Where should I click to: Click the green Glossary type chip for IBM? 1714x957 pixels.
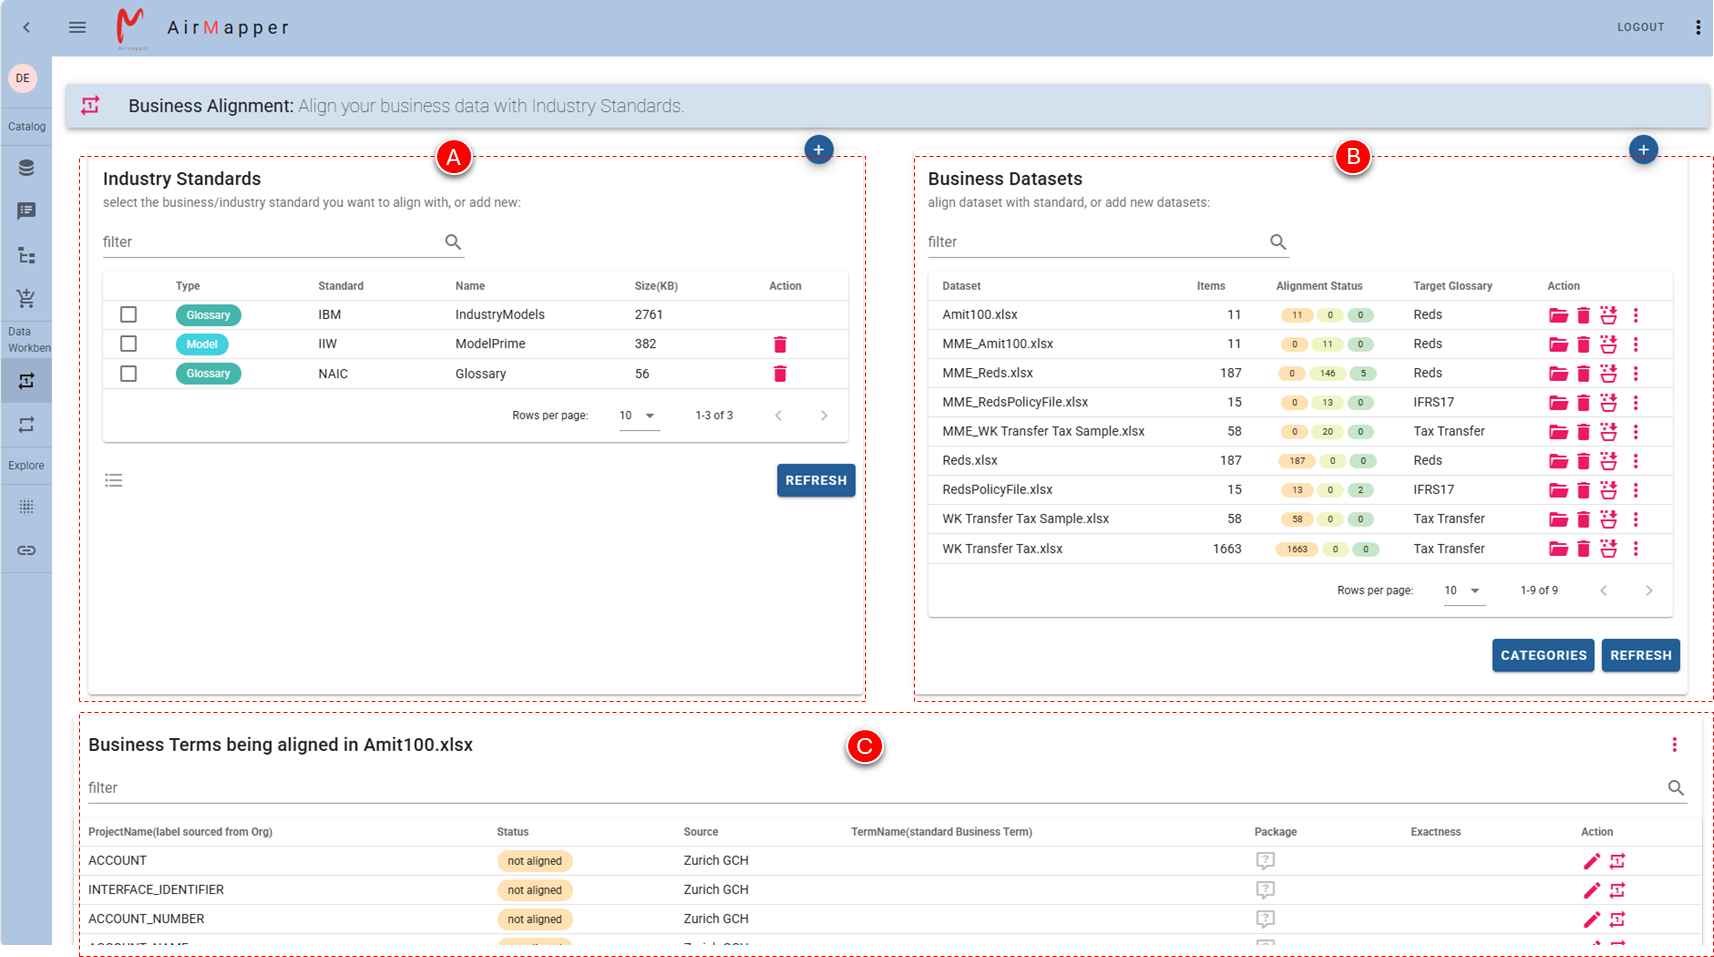pyautogui.click(x=208, y=314)
